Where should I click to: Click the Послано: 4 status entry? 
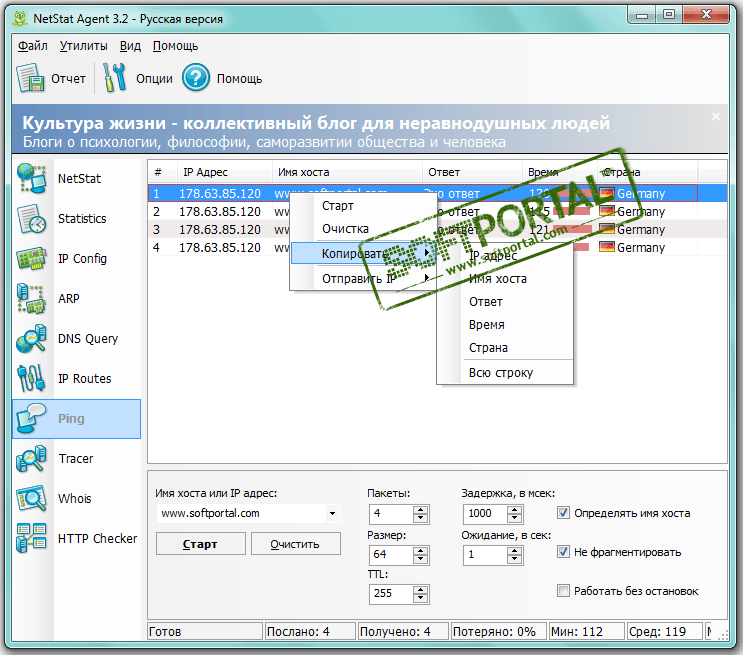309,631
